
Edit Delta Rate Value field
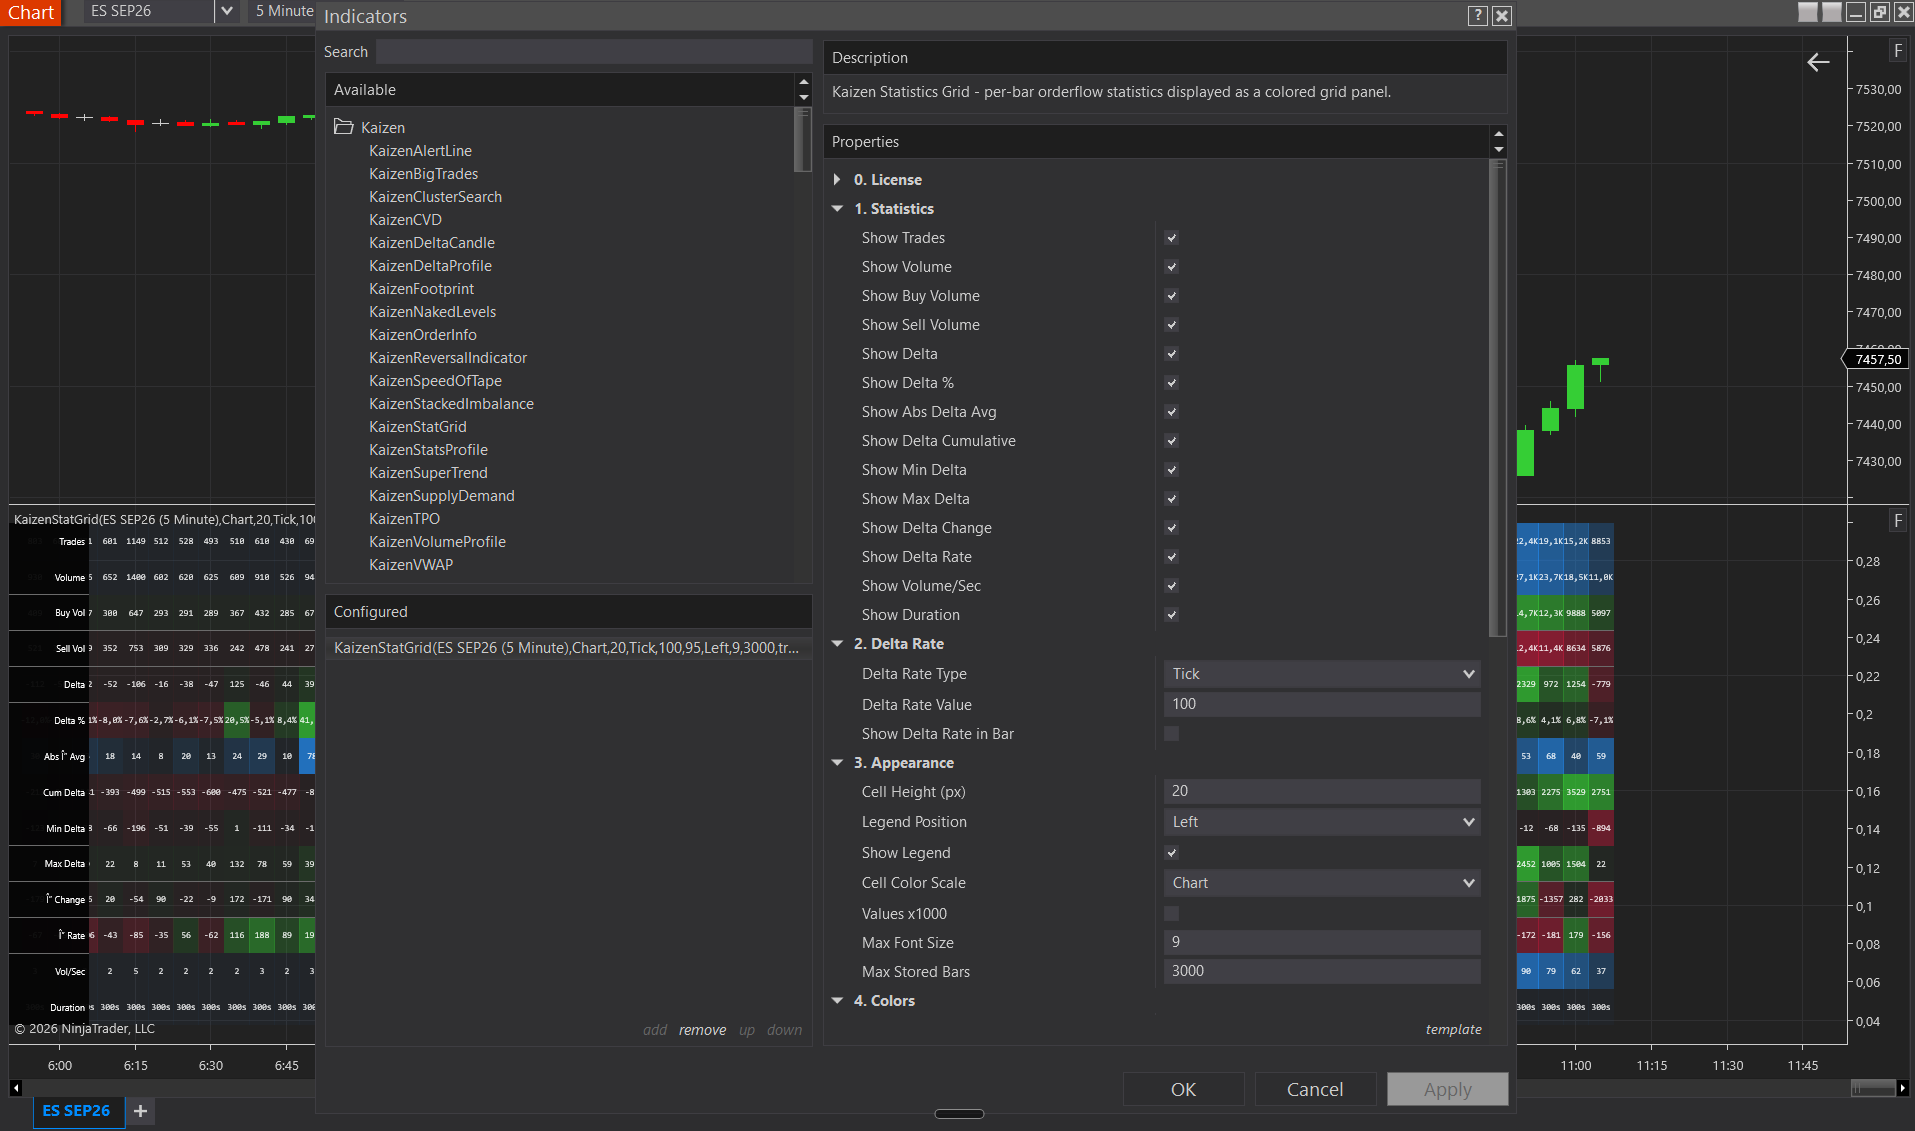(1321, 704)
